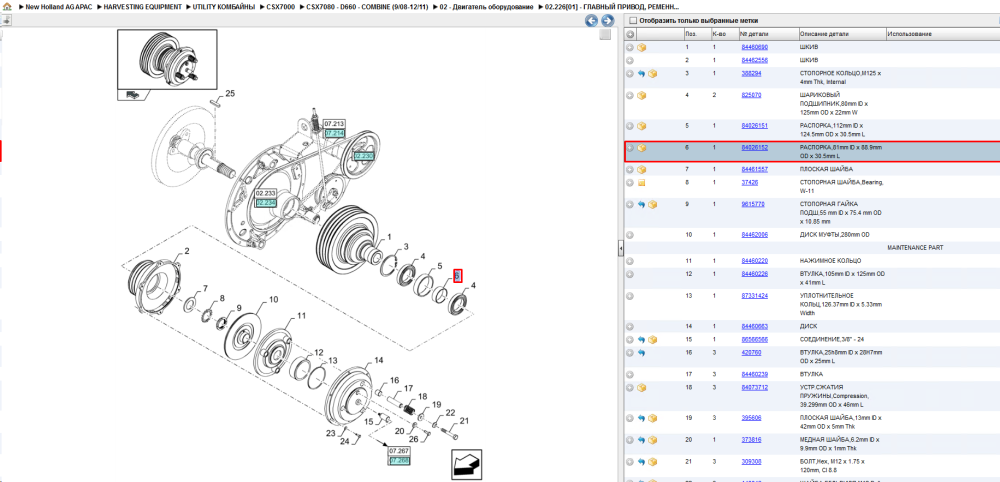1000x482 pixels.
Task: Collapse the side panel with splitter arrow
Action: click(x=621, y=249)
